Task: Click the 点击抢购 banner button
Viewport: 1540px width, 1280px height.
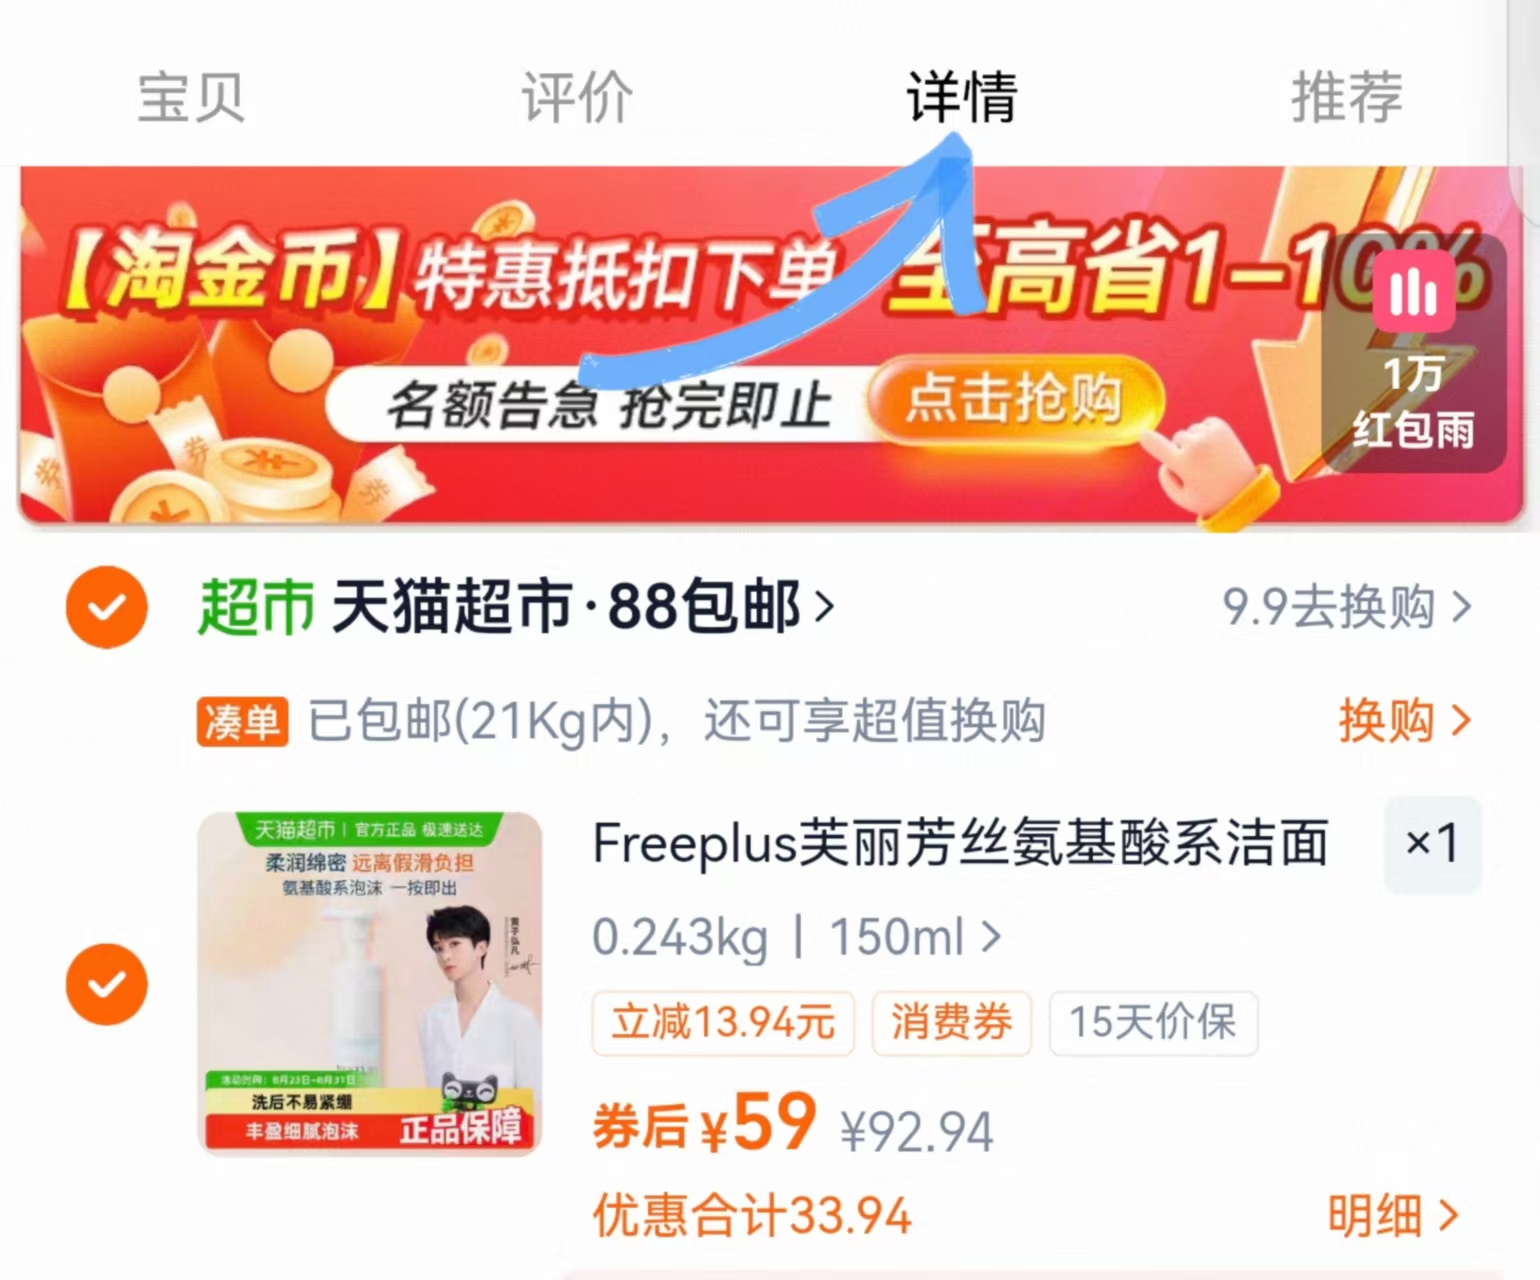Action: pos(1014,401)
